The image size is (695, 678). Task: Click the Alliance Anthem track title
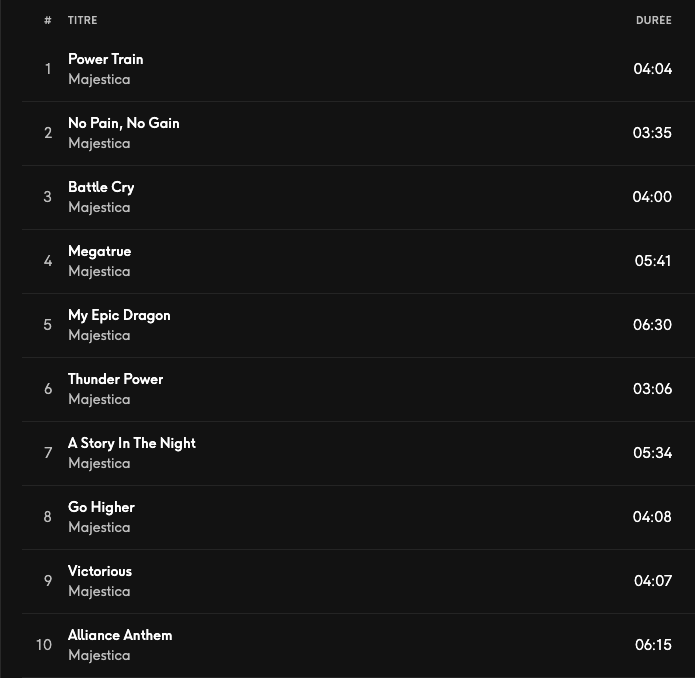(119, 635)
